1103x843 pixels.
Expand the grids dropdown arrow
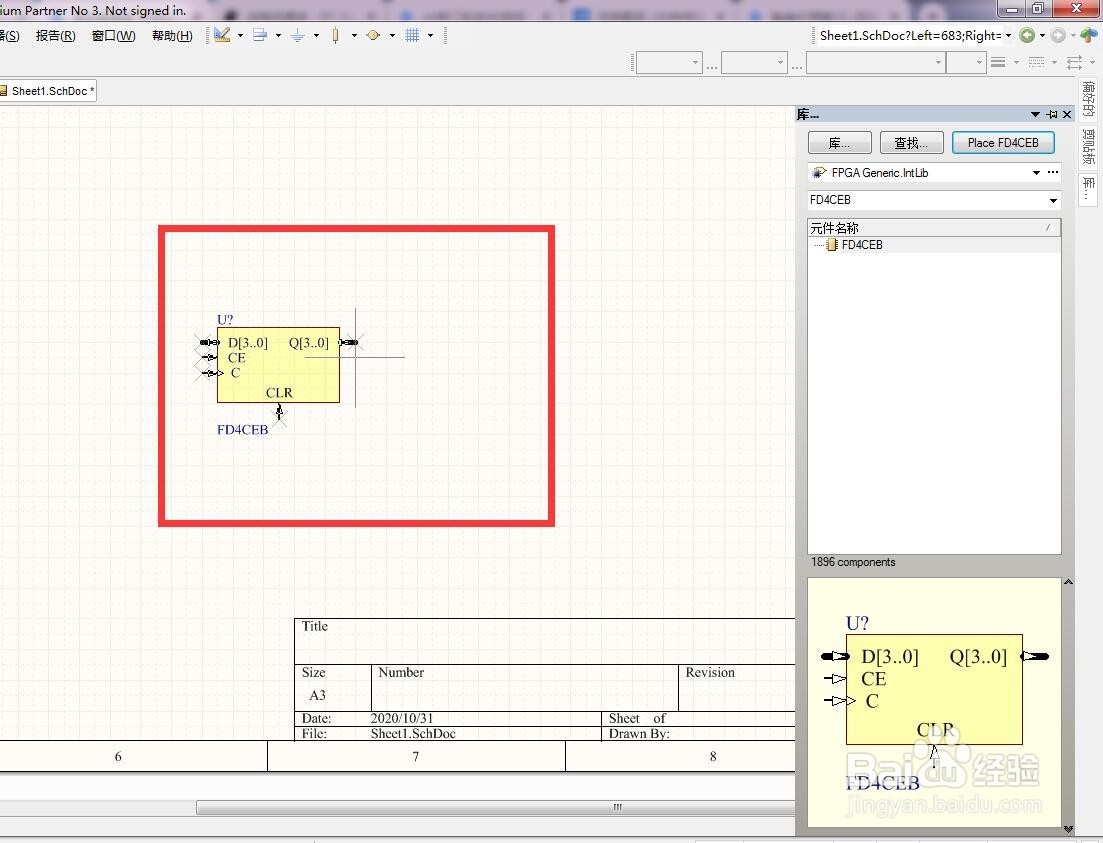pos(431,35)
